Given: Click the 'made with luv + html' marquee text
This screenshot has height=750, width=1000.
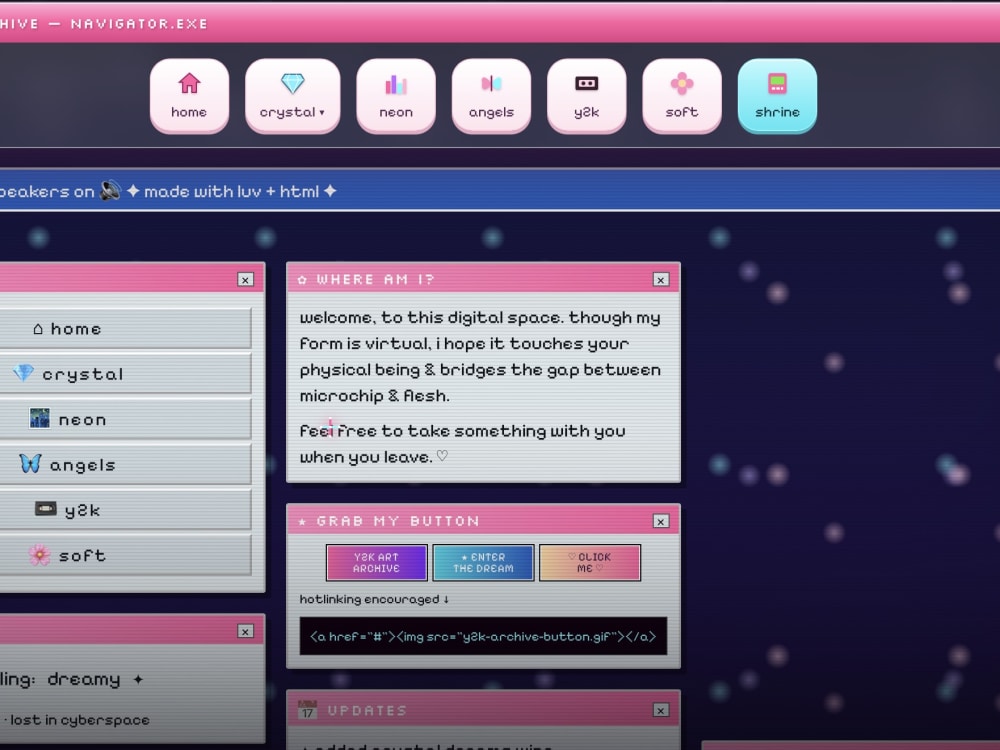Looking at the screenshot, I should point(232,191).
